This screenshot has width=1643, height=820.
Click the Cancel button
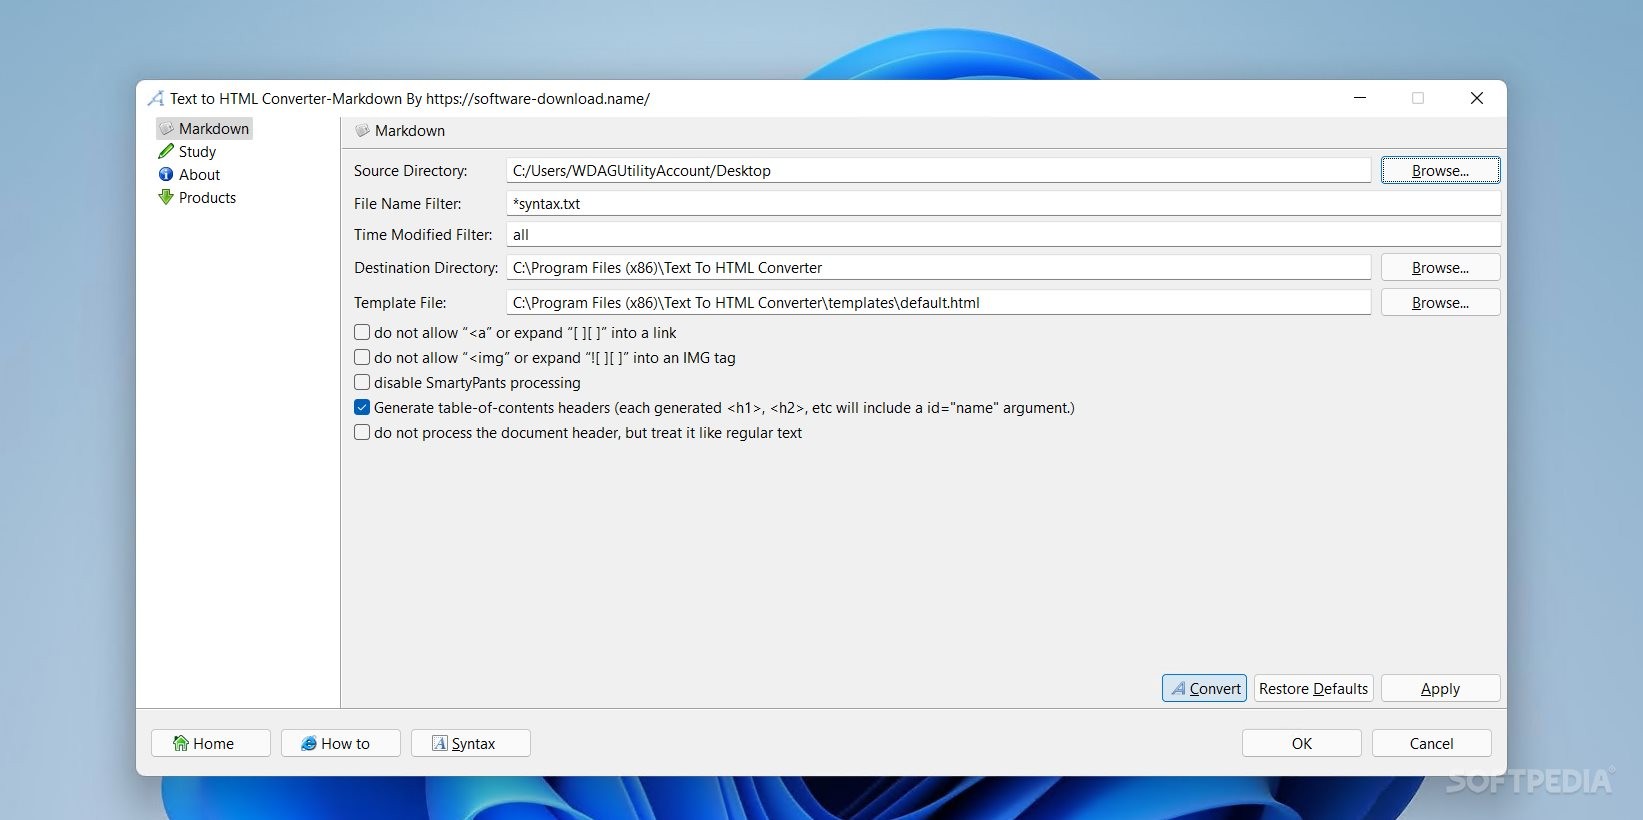pyautogui.click(x=1431, y=743)
